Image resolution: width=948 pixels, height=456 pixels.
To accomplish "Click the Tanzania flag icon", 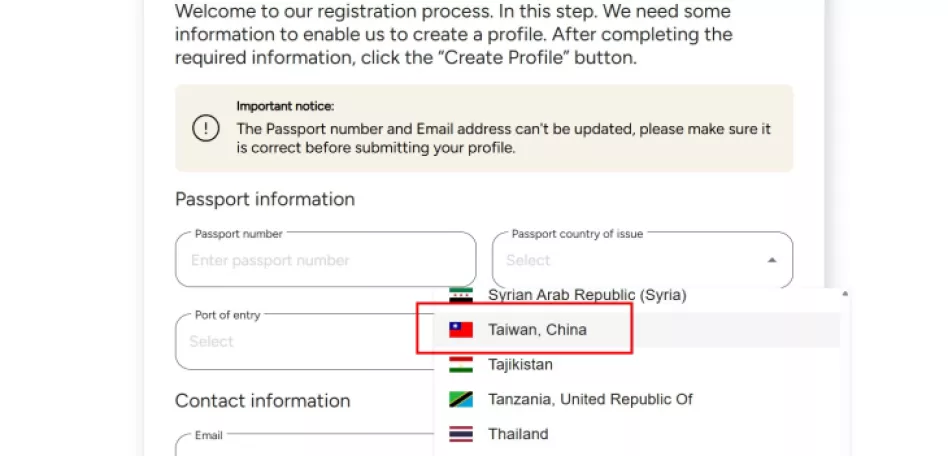I will pos(461,399).
